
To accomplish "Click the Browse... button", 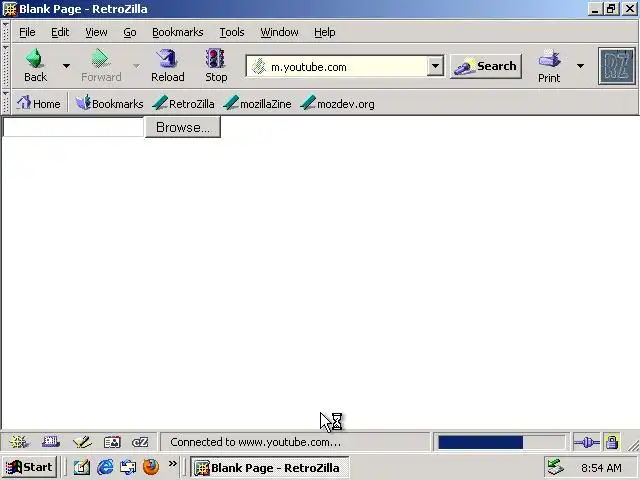I will [x=182, y=127].
